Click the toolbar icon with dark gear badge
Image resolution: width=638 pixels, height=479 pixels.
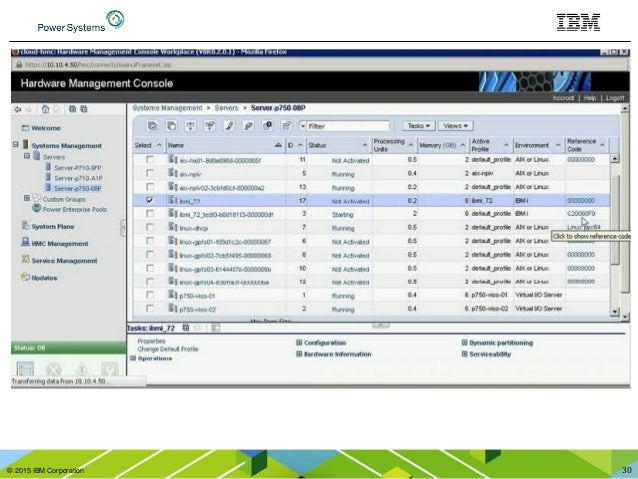pos(267,126)
